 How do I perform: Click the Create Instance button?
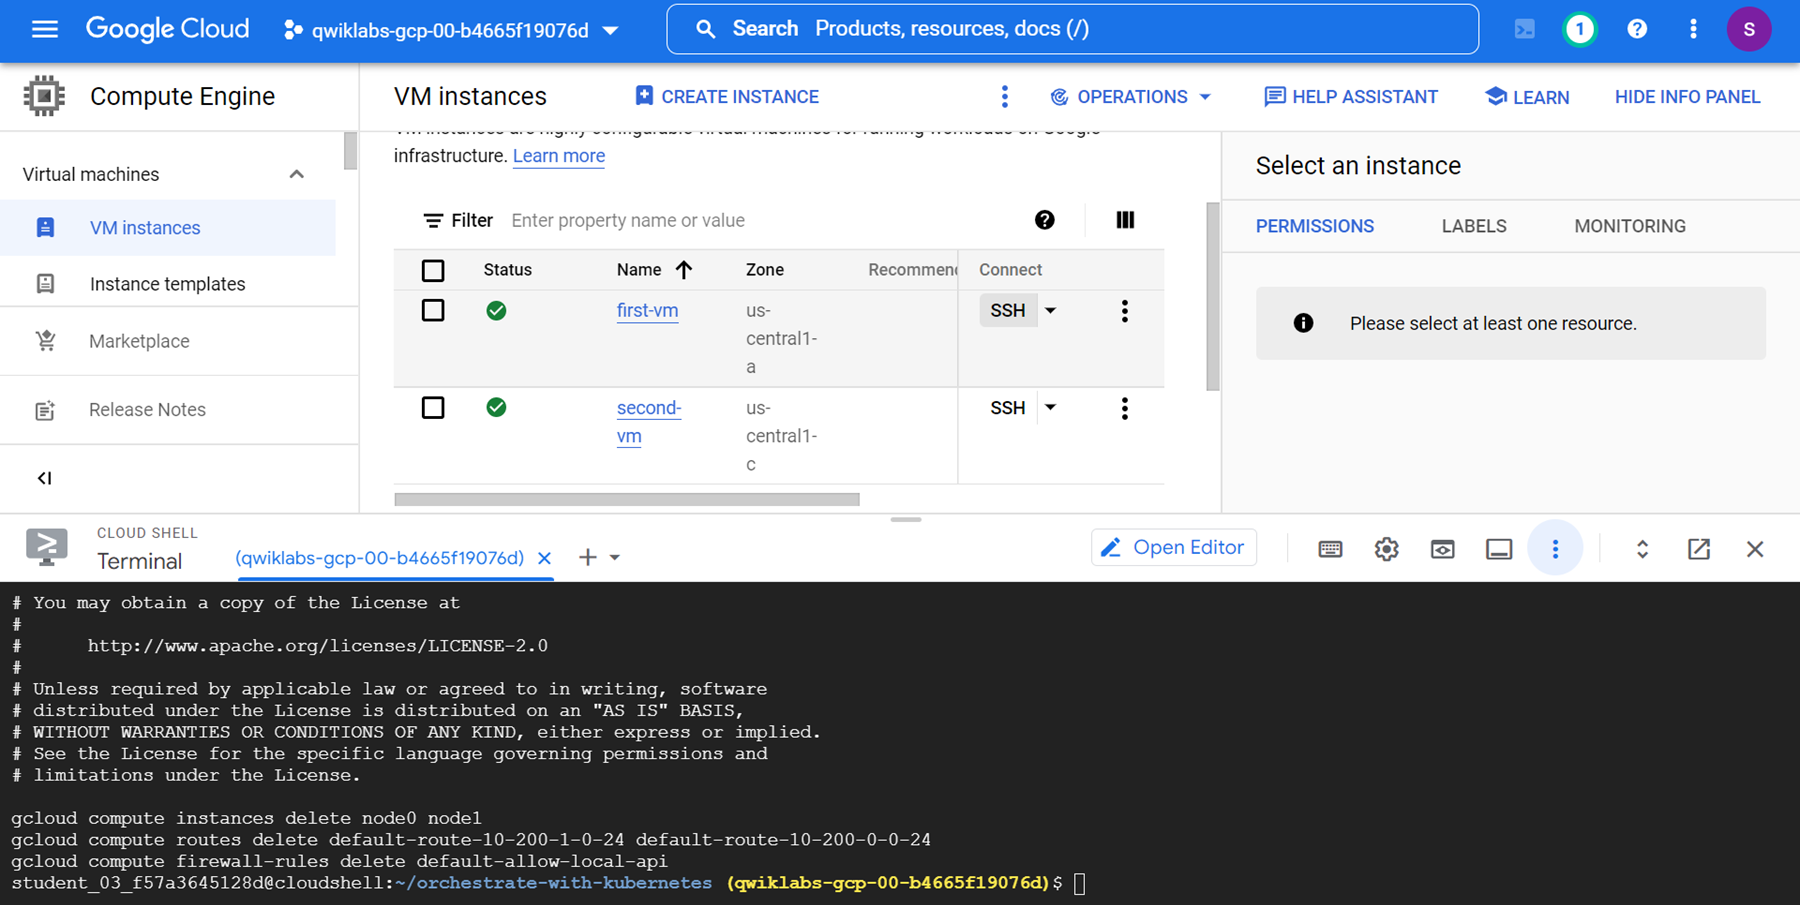click(727, 97)
